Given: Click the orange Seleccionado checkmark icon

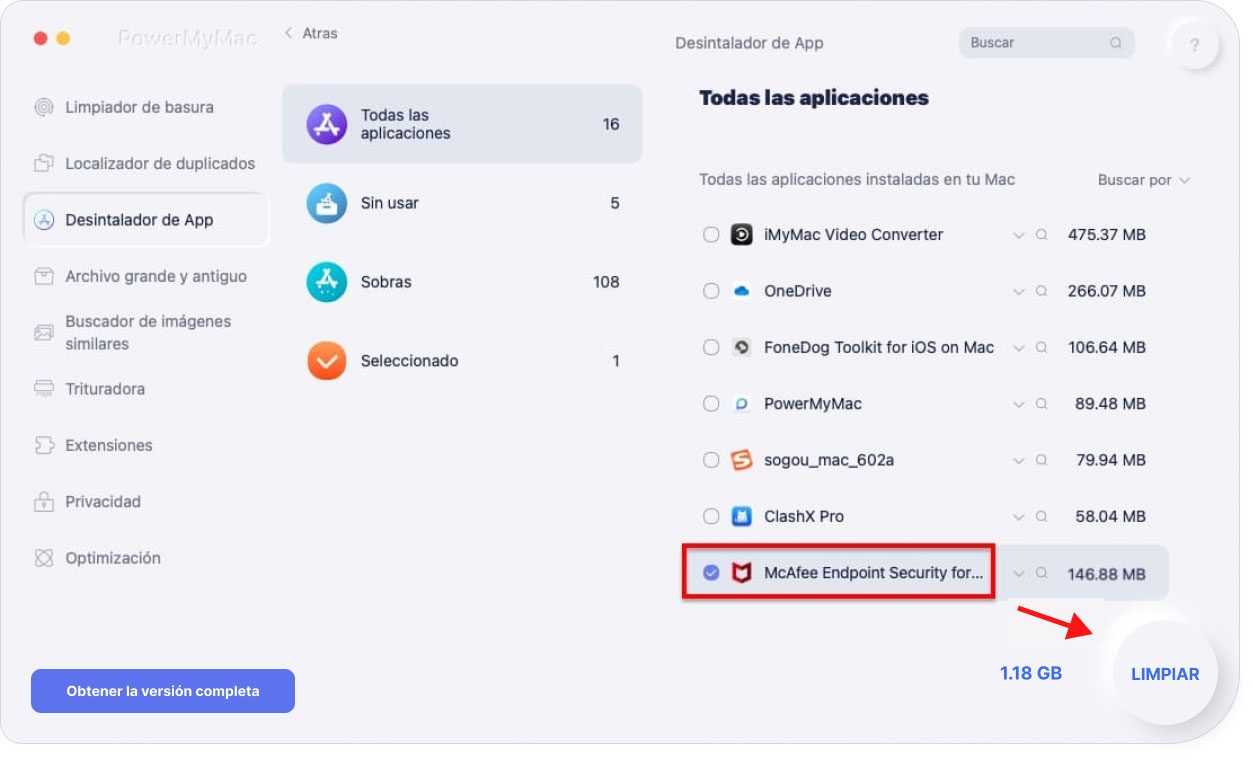Looking at the screenshot, I should point(327,361).
